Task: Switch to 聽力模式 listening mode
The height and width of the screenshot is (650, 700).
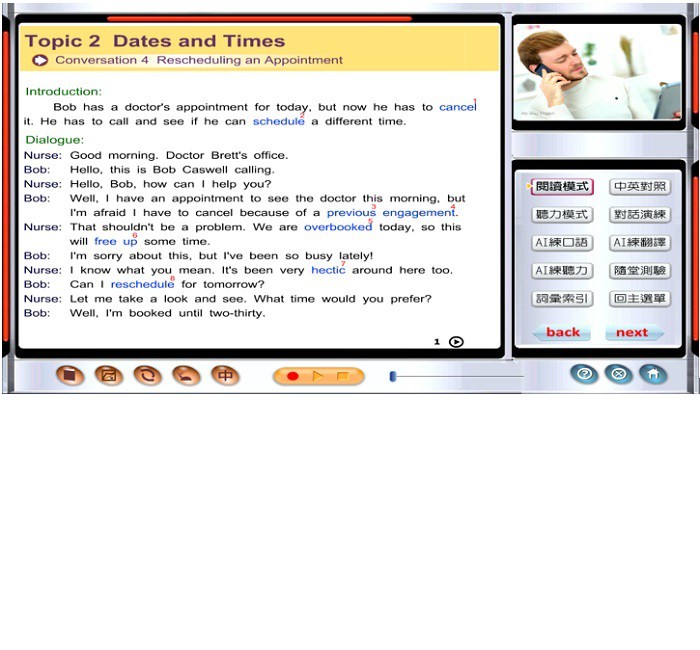Action: pyautogui.click(x=563, y=215)
